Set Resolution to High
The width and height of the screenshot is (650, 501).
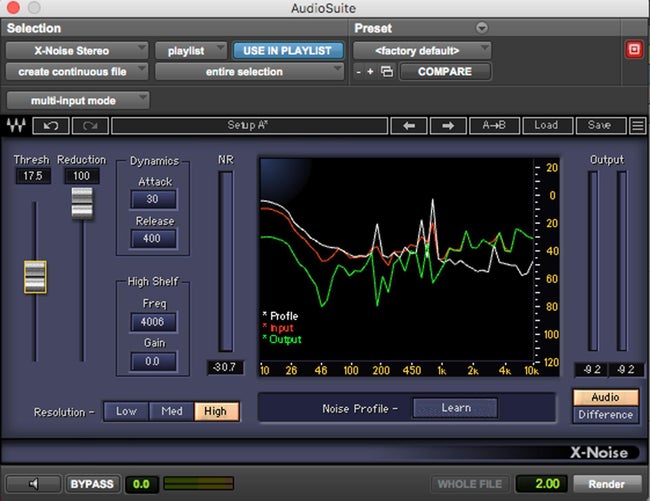(216, 411)
